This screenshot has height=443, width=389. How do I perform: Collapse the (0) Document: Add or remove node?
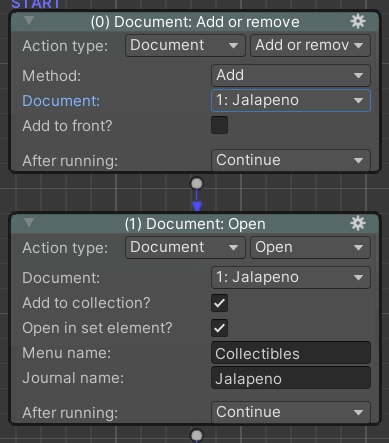pos(29,21)
